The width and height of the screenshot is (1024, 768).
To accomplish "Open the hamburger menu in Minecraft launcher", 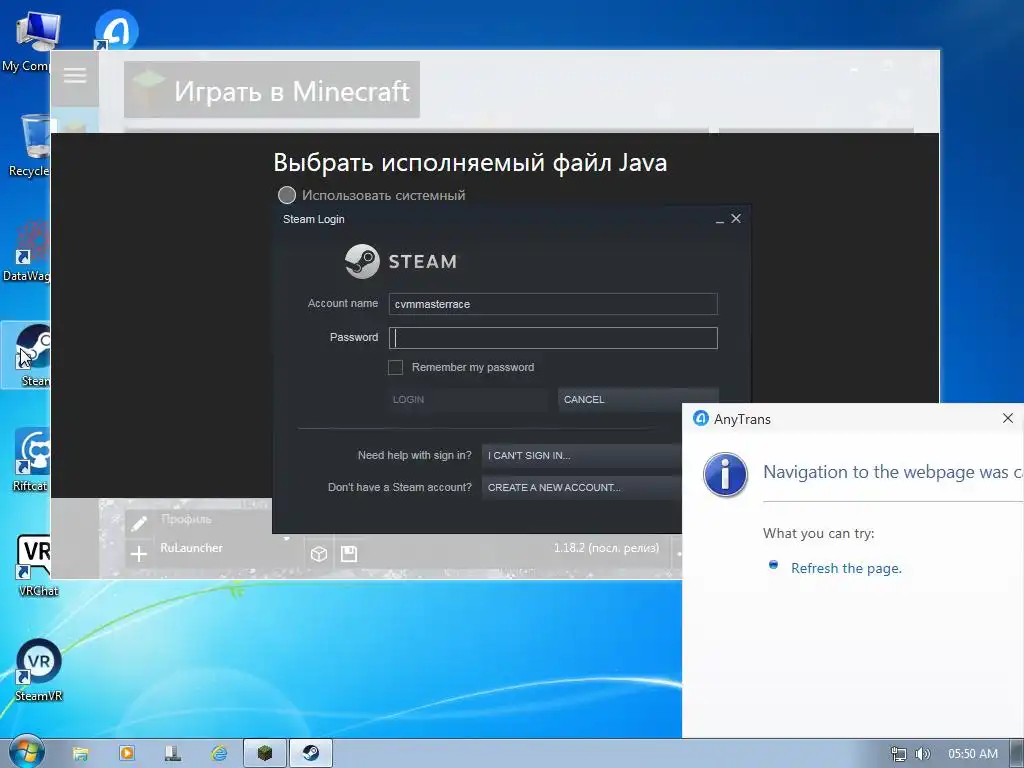I will point(75,76).
